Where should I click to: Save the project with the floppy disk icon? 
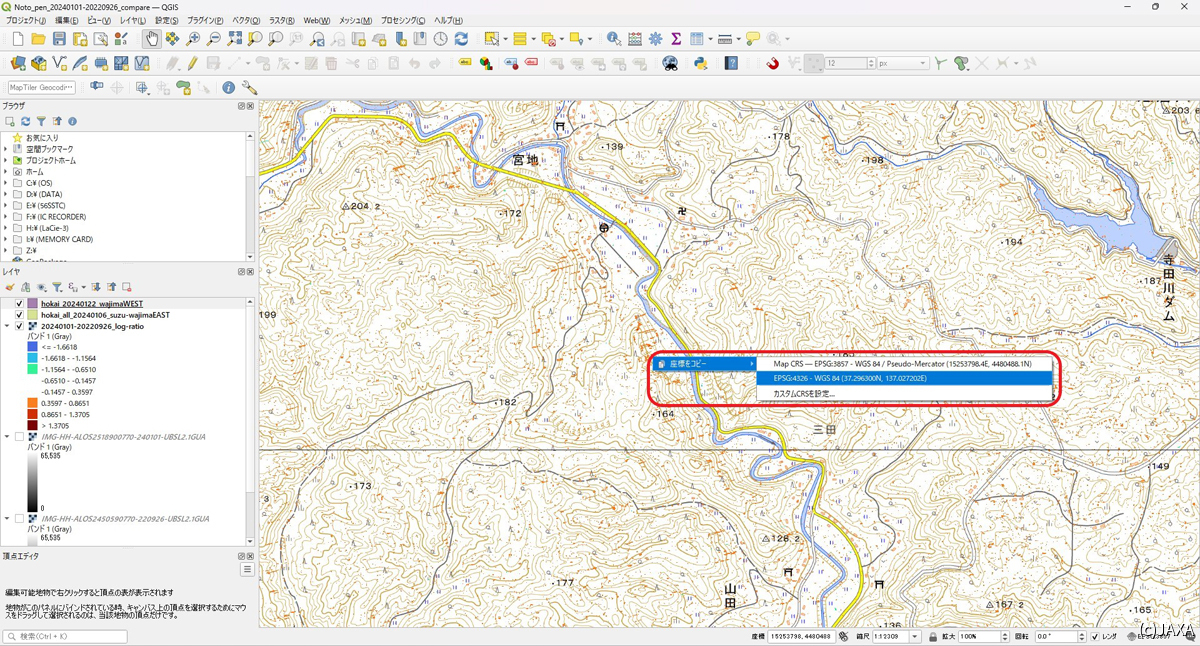pyautogui.click(x=59, y=39)
